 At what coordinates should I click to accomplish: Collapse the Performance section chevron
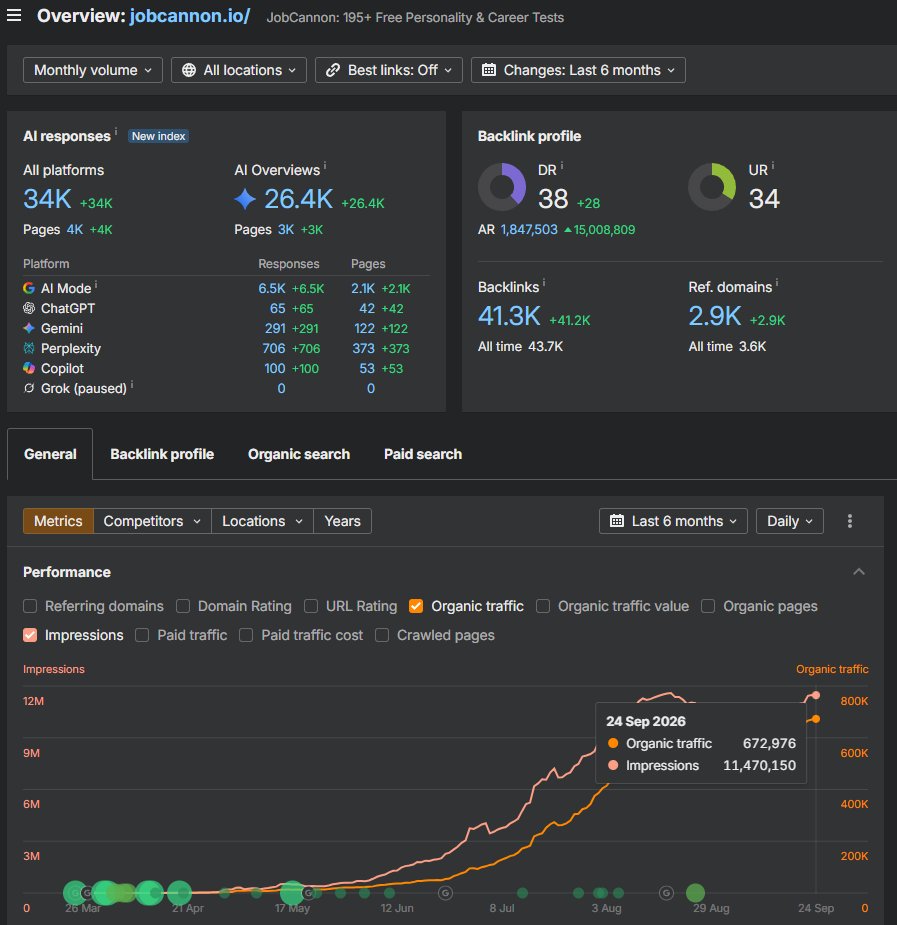tap(859, 572)
